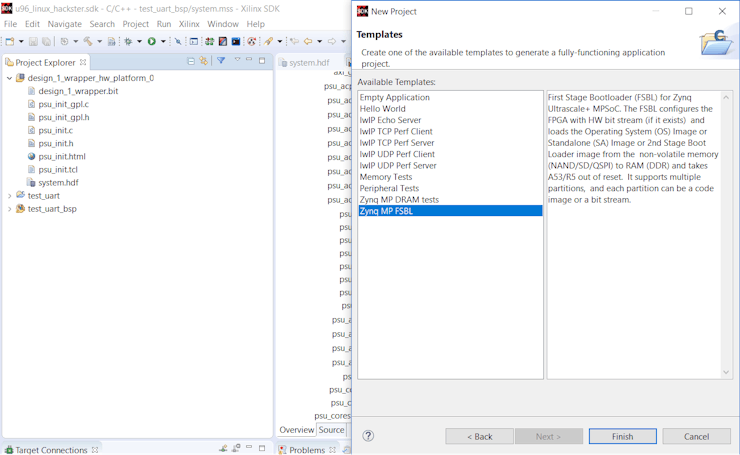Click the Save All toolbar icon
This screenshot has height=455, width=740.
(x=46, y=42)
